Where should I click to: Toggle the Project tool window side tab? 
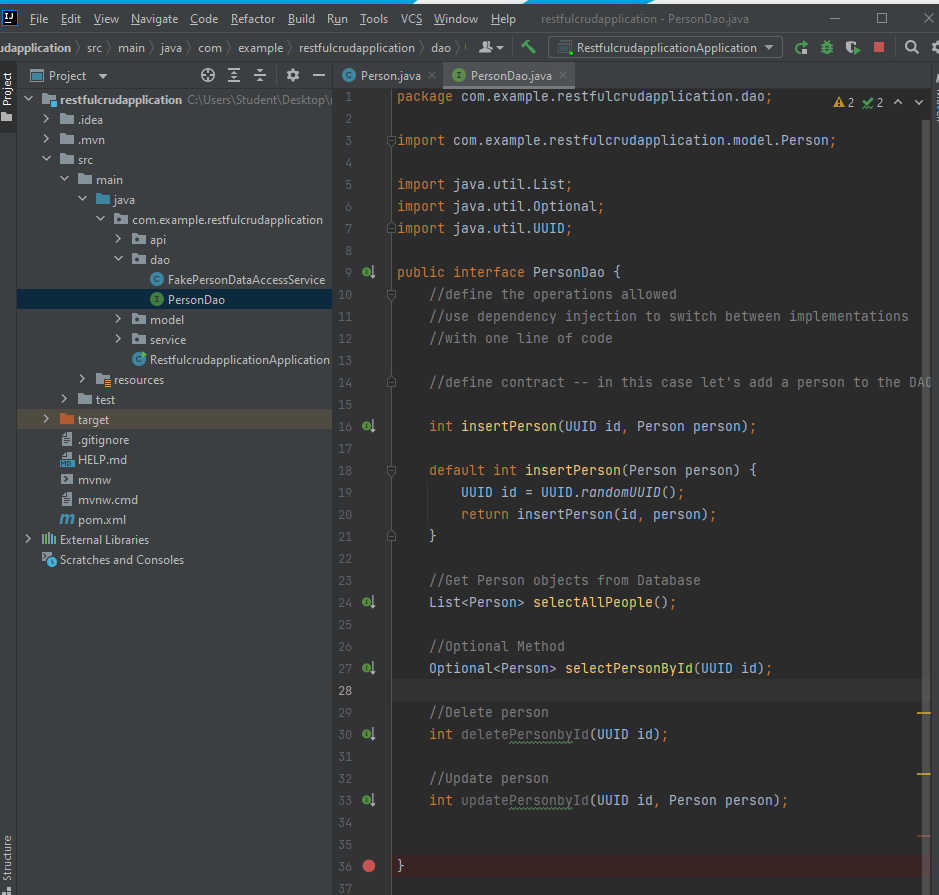[x=8, y=96]
